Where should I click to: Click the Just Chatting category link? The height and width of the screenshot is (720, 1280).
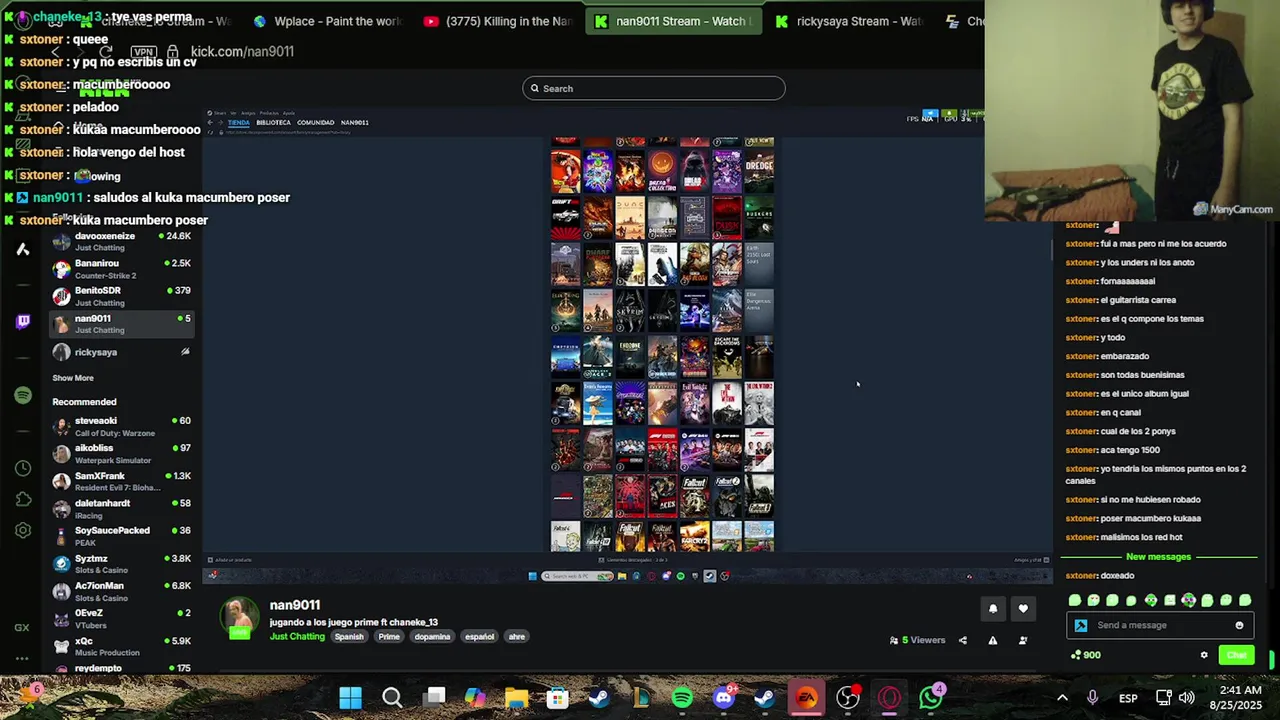click(297, 637)
